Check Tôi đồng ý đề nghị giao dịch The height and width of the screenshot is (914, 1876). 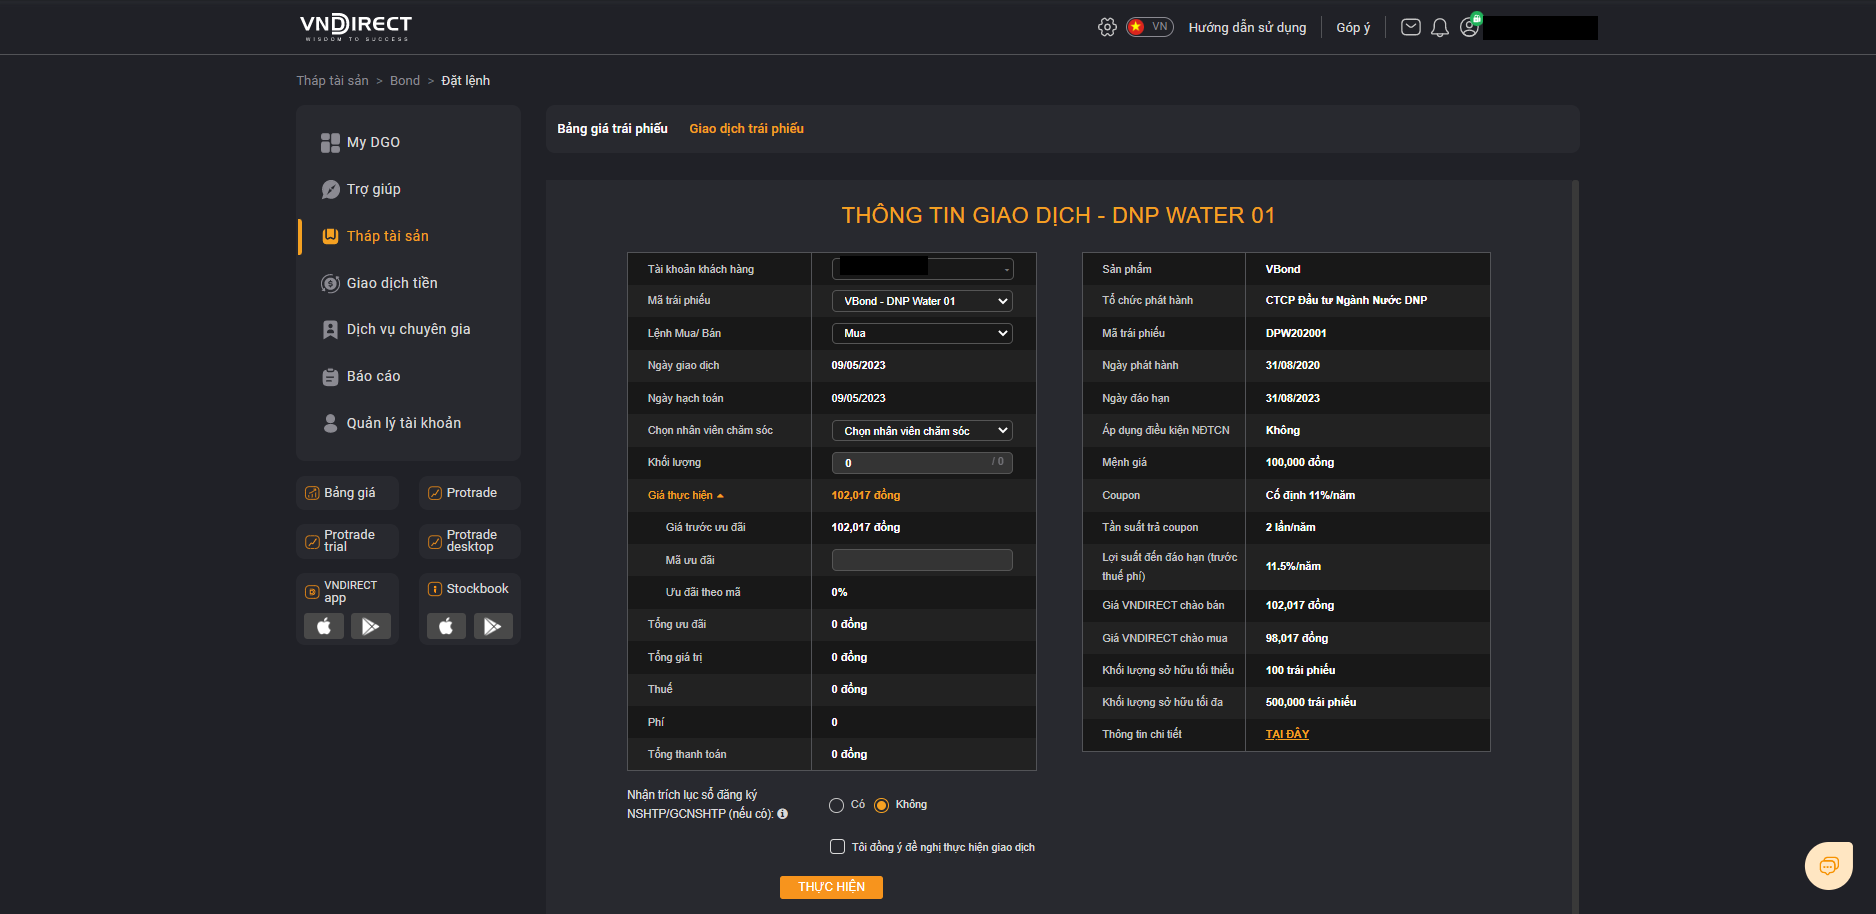click(838, 847)
